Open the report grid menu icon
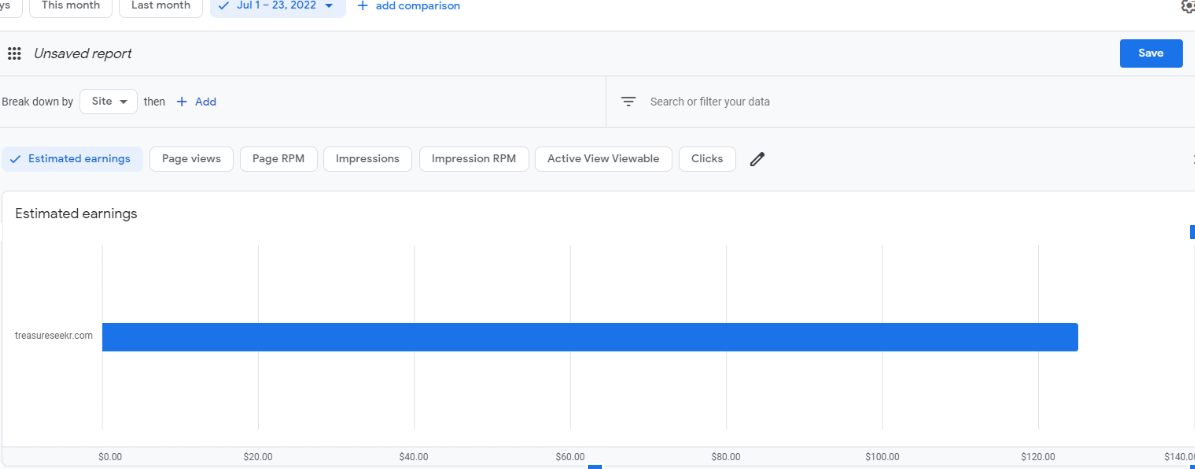1195x469 pixels. click(14, 53)
